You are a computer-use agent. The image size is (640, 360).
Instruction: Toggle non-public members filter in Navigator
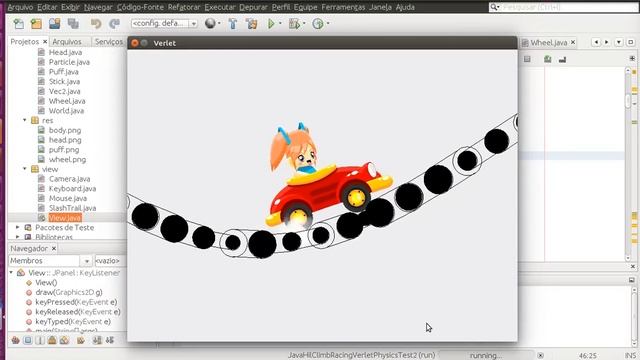(52, 340)
